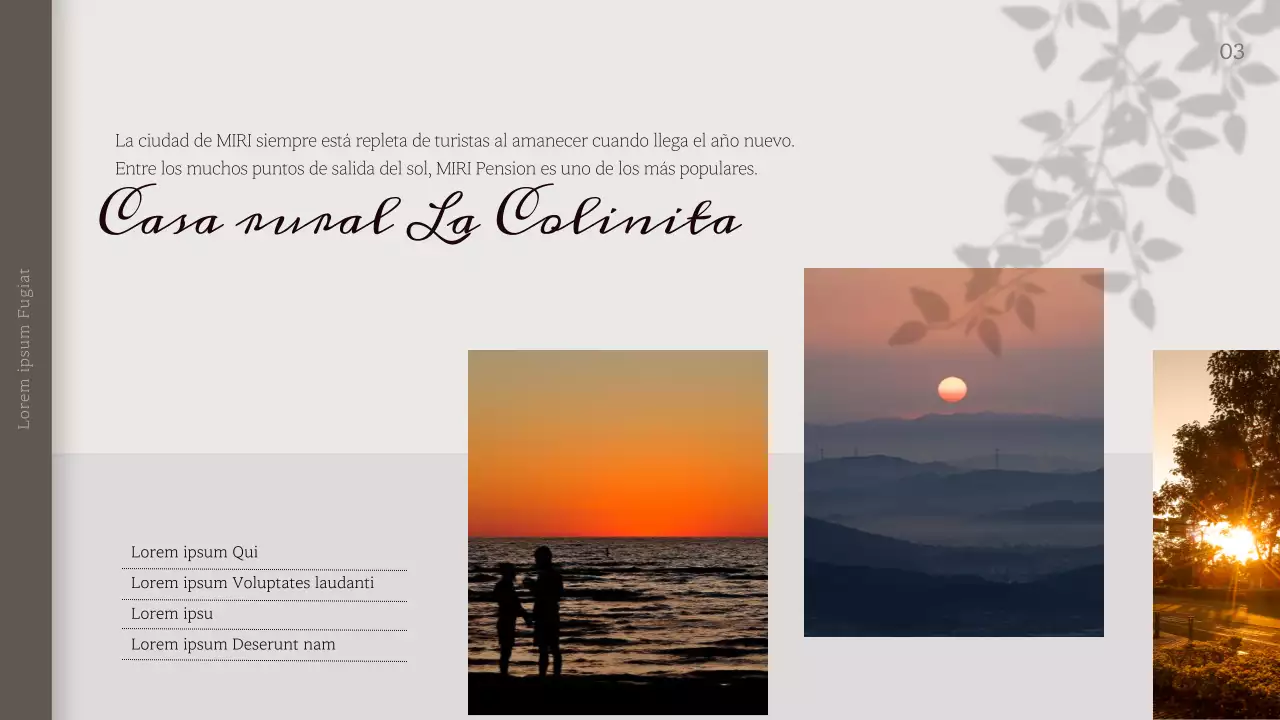Click the list item Lorem ipsum Qui
This screenshot has width=1280, height=720.
tap(195, 552)
